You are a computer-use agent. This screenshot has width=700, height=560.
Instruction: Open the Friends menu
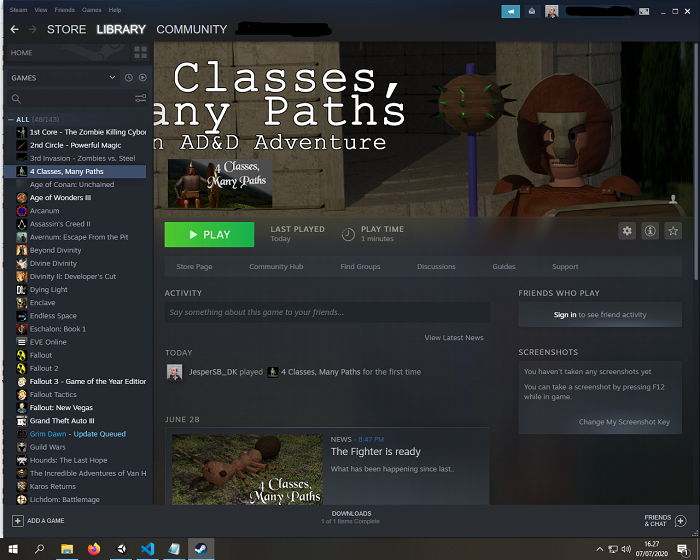pyautogui.click(x=65, y=10)
